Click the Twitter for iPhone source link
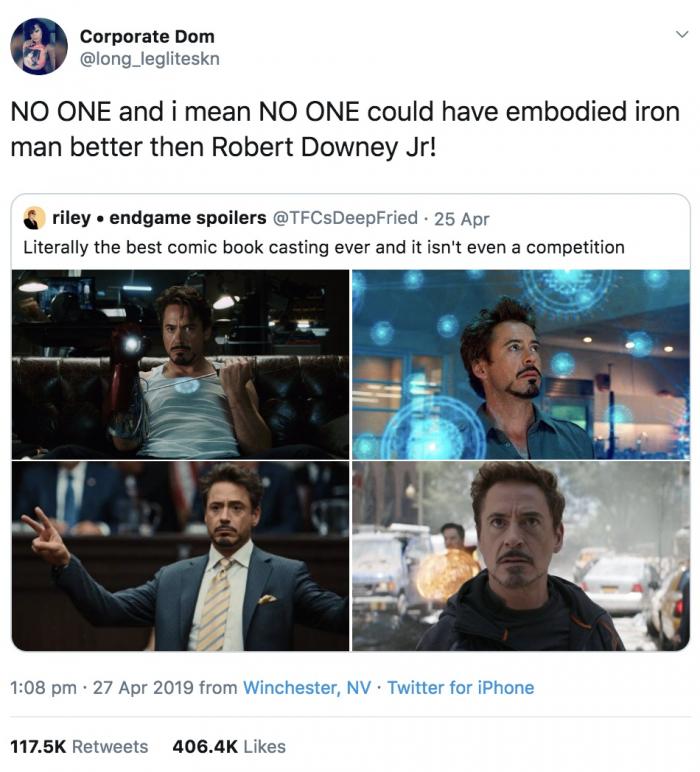The image size is (700, 772). (460, 687)
